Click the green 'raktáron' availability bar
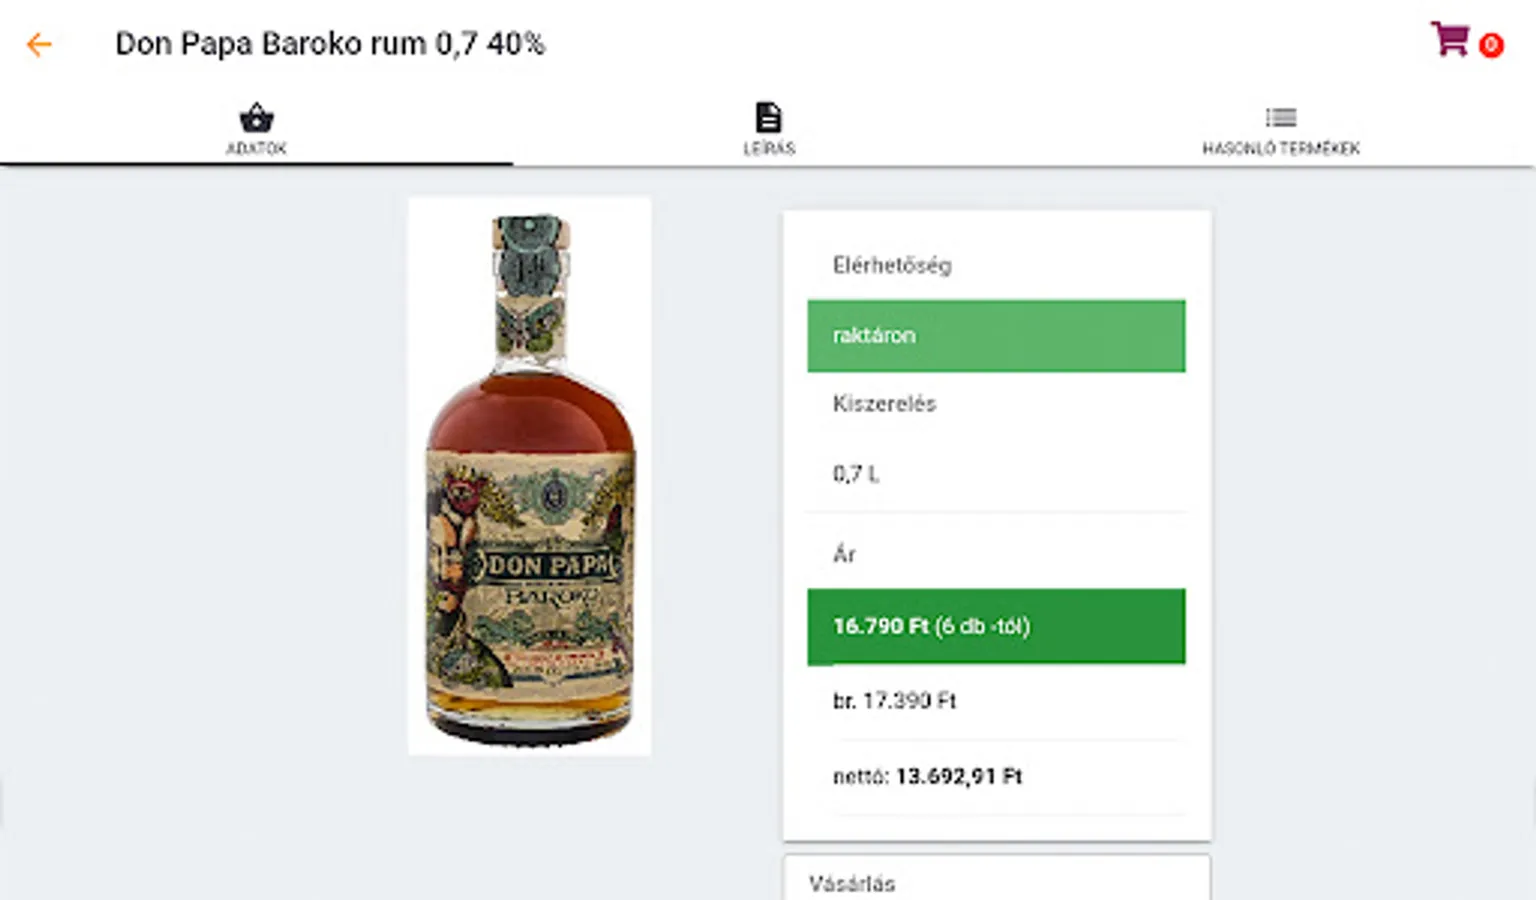Viewport: 1536px width, 900px height. coord(996,336)
